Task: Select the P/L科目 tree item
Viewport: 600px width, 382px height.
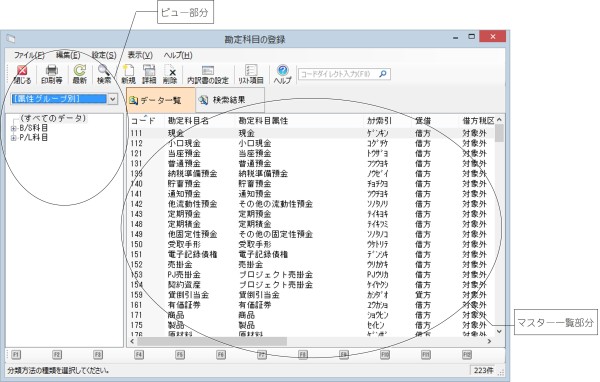Action: click(34, 137)
